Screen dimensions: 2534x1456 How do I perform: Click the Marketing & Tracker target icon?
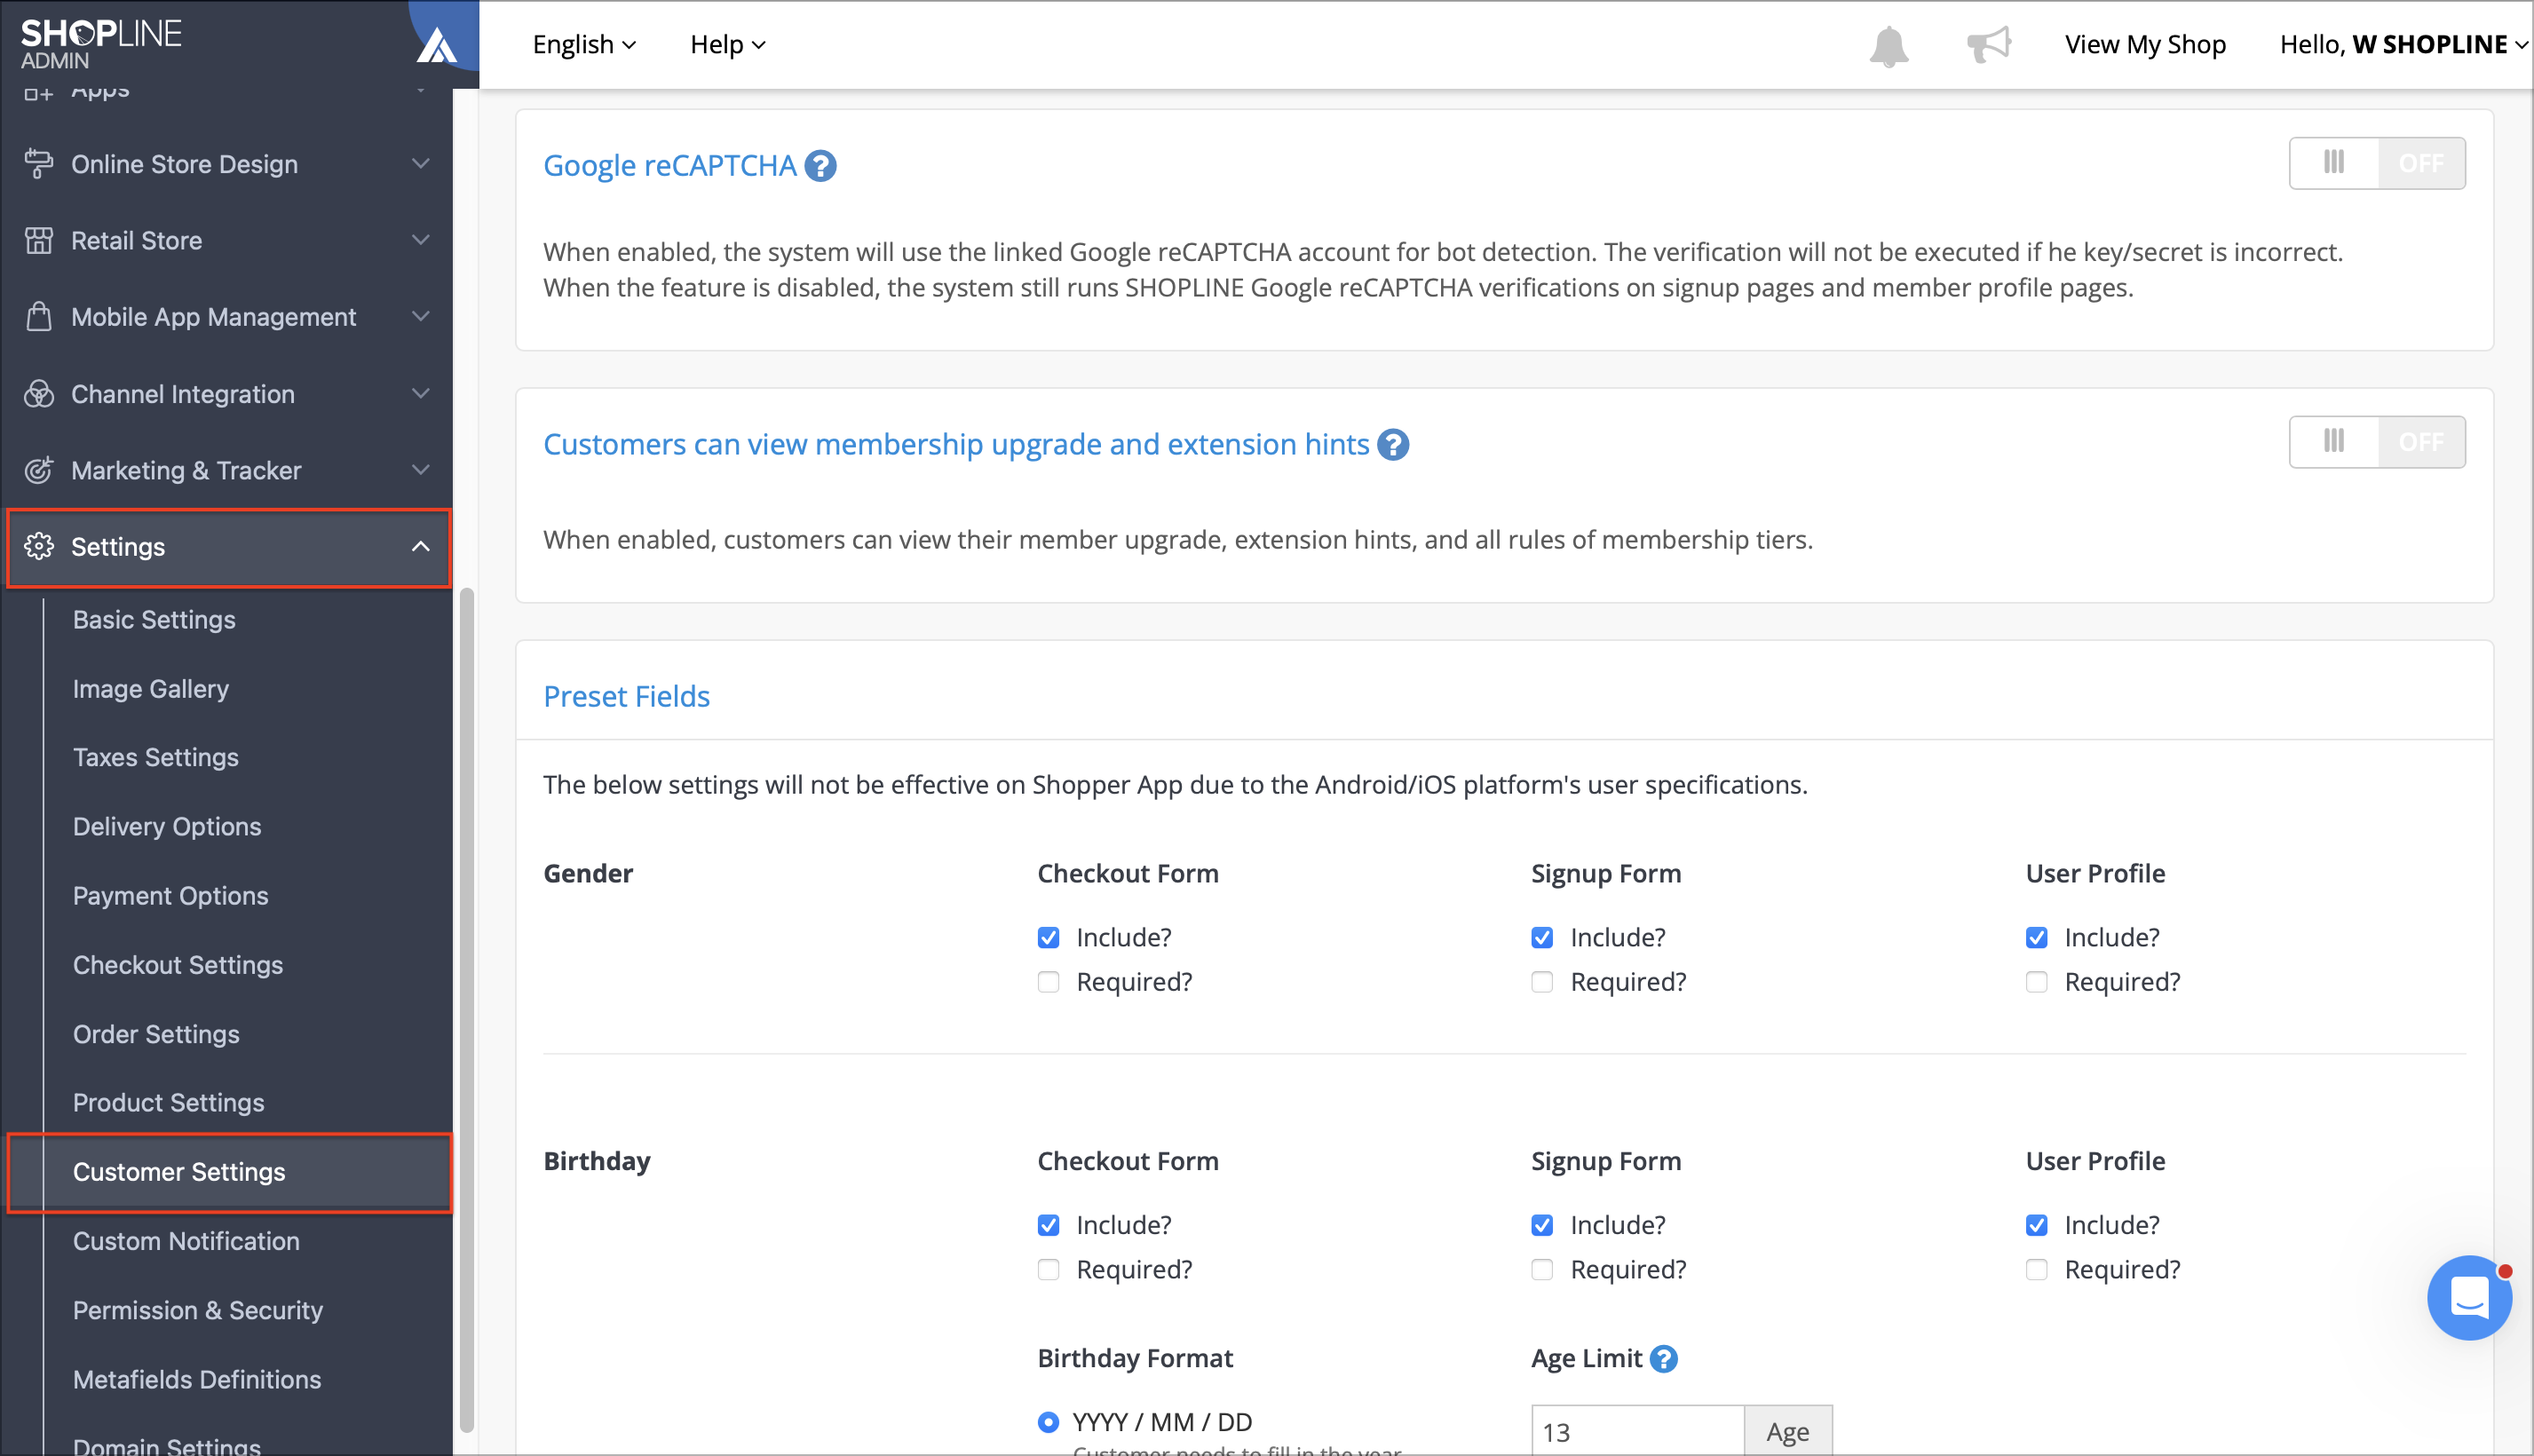point(39,470)
